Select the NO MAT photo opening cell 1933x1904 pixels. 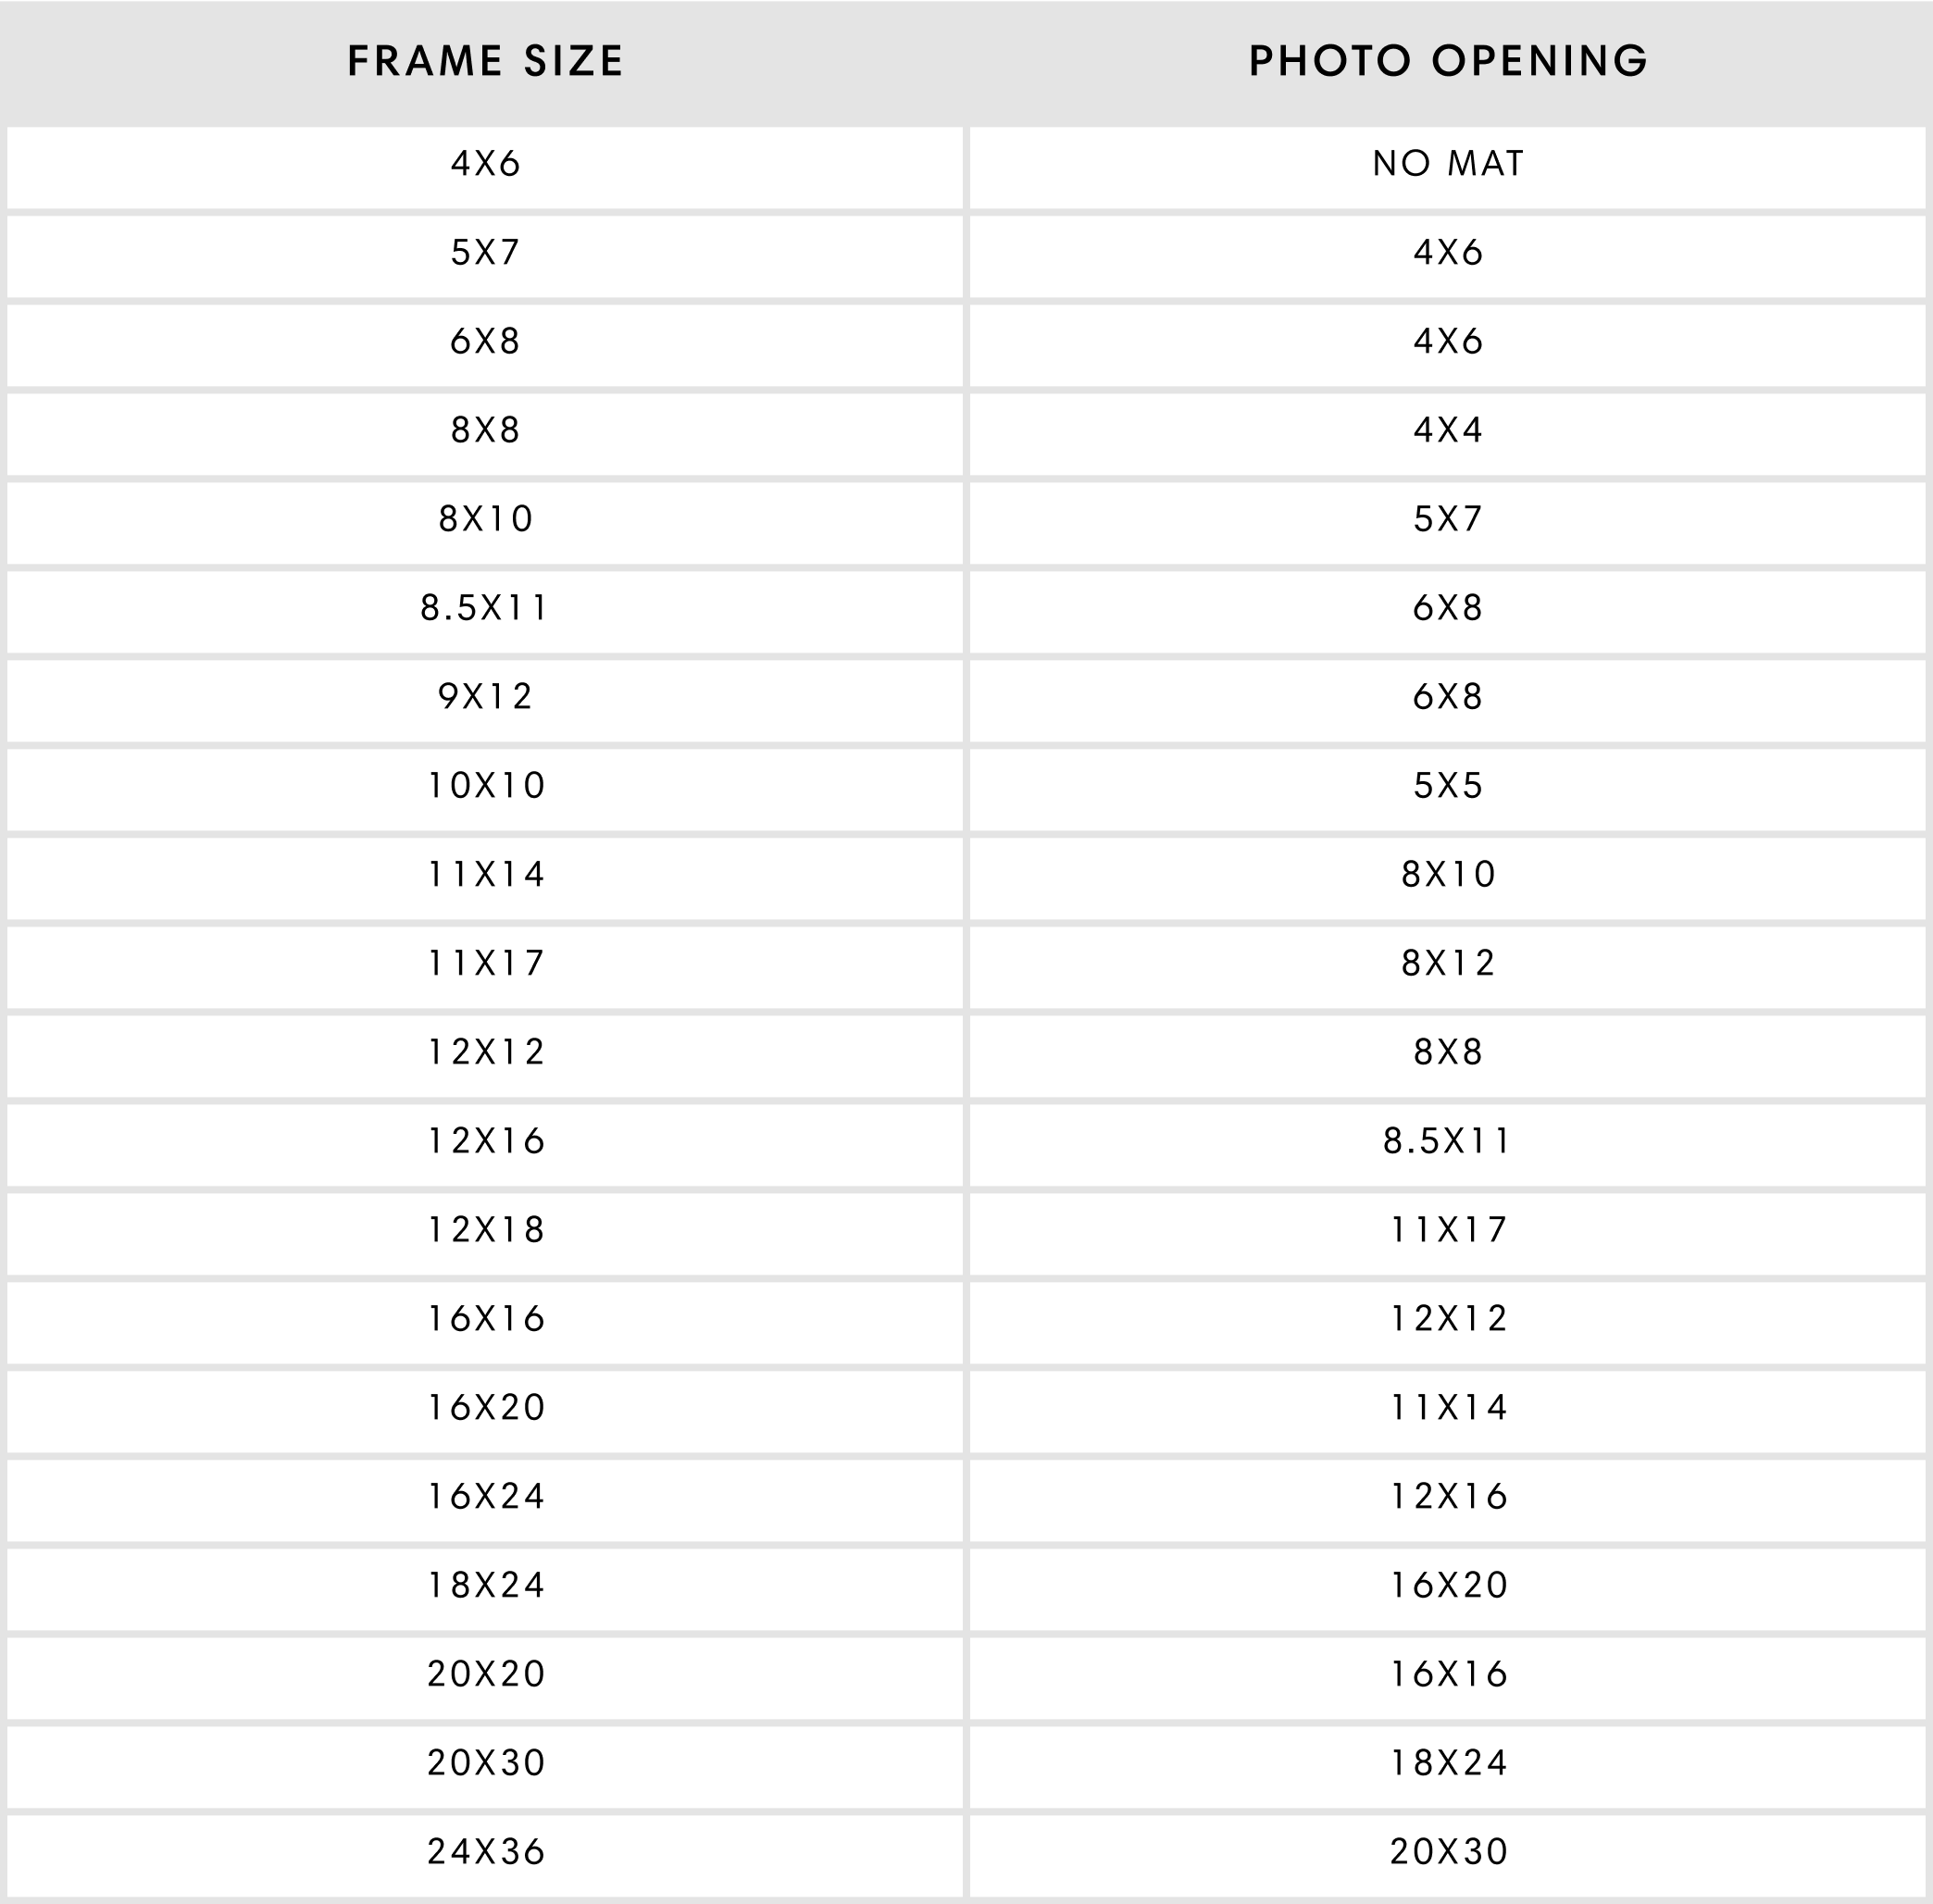pos(1447,167)
